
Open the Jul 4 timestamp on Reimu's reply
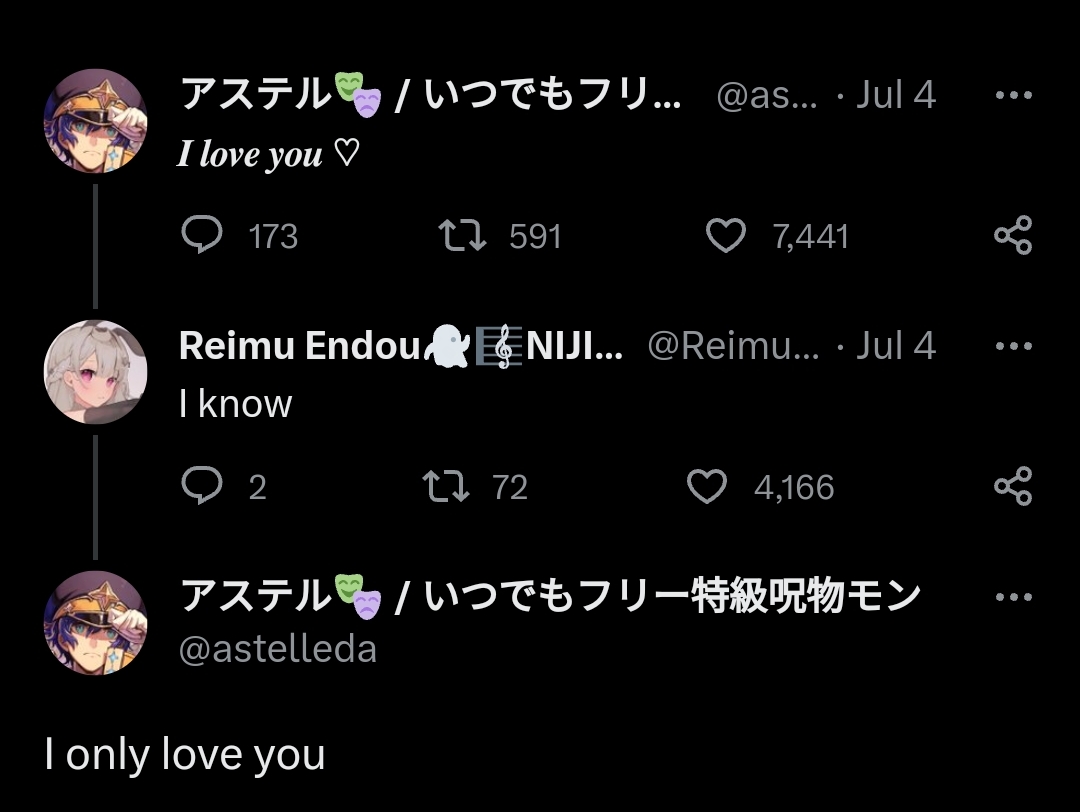[895, 346]
